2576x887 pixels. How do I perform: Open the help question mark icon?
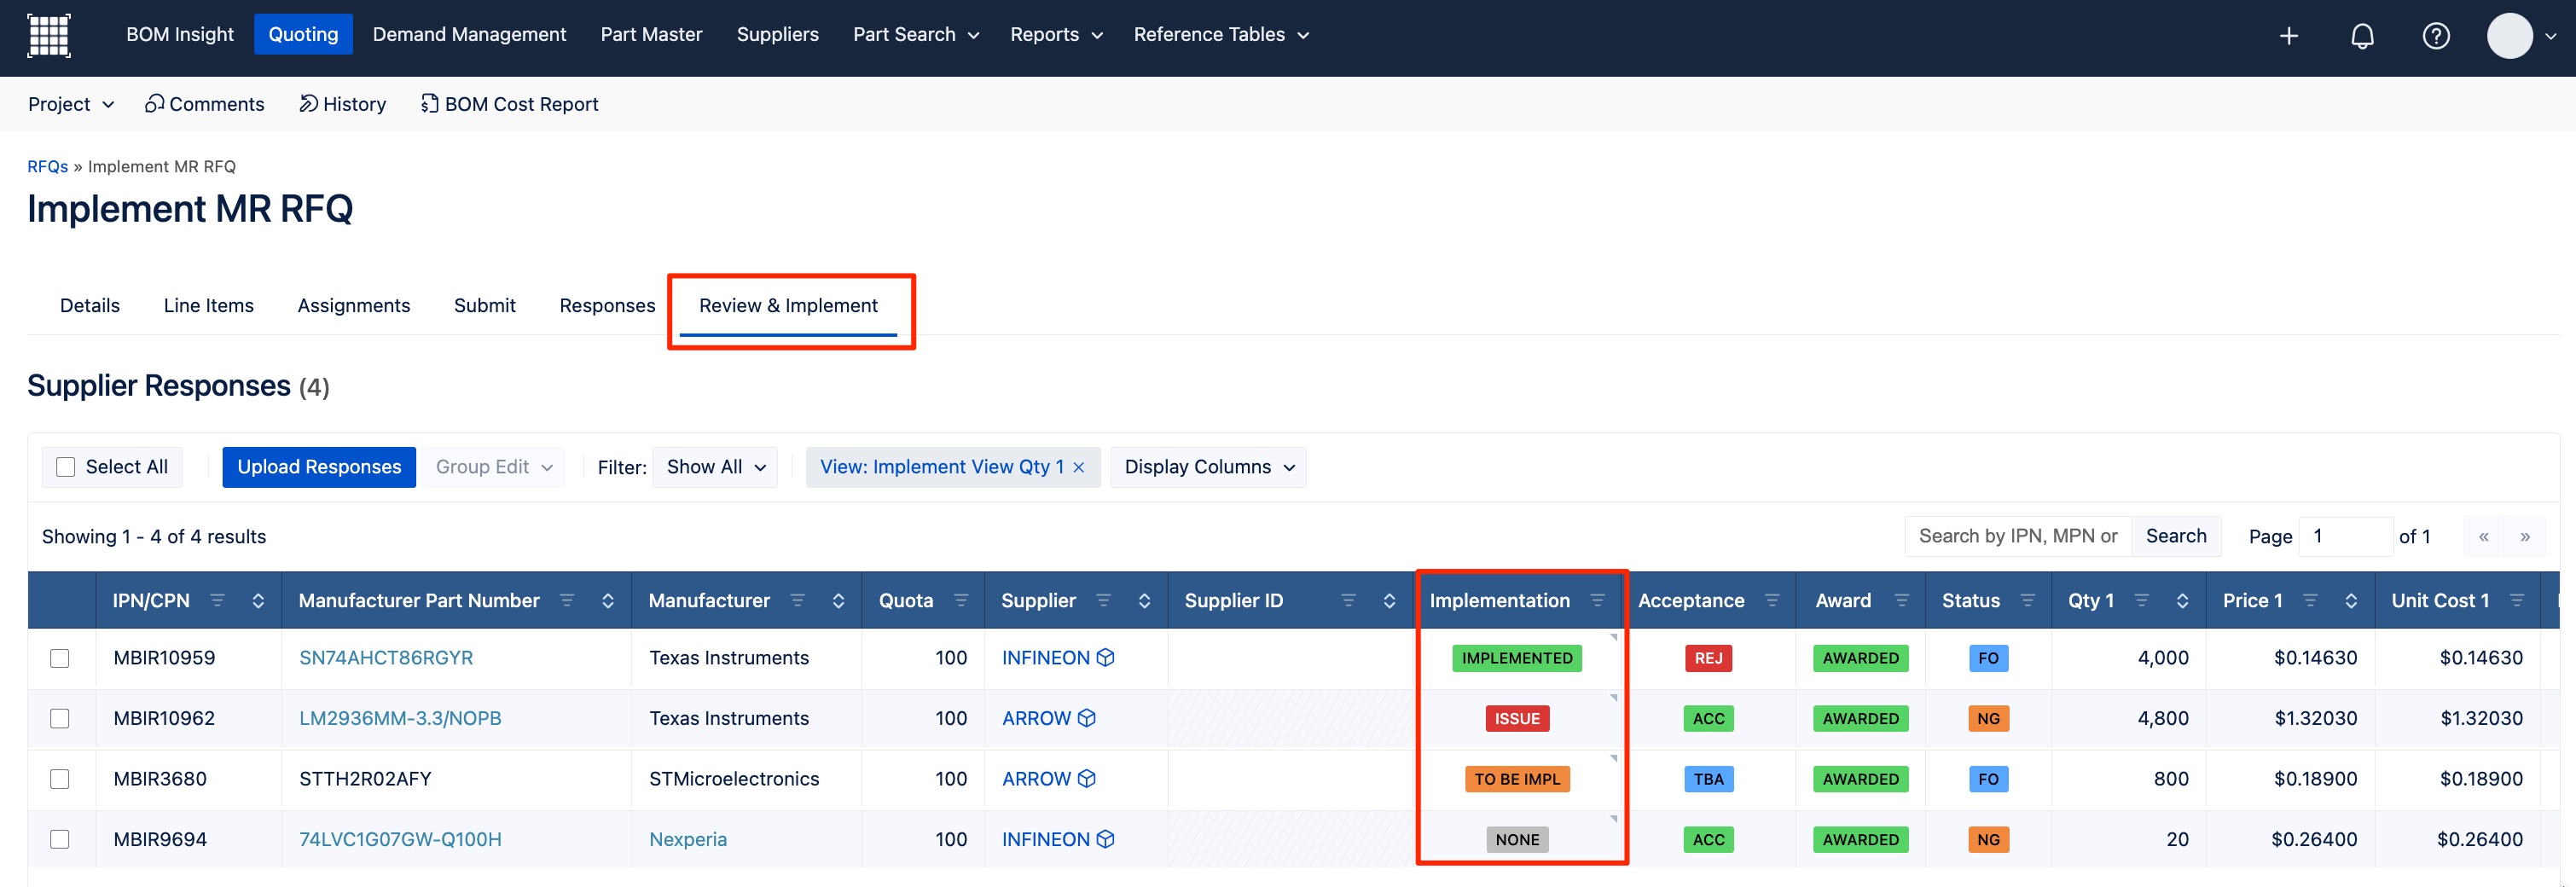point(2436,36)
